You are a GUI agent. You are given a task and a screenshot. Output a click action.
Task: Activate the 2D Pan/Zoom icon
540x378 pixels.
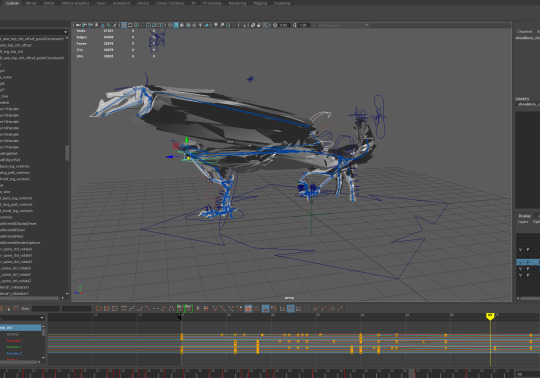pos(108,25)
